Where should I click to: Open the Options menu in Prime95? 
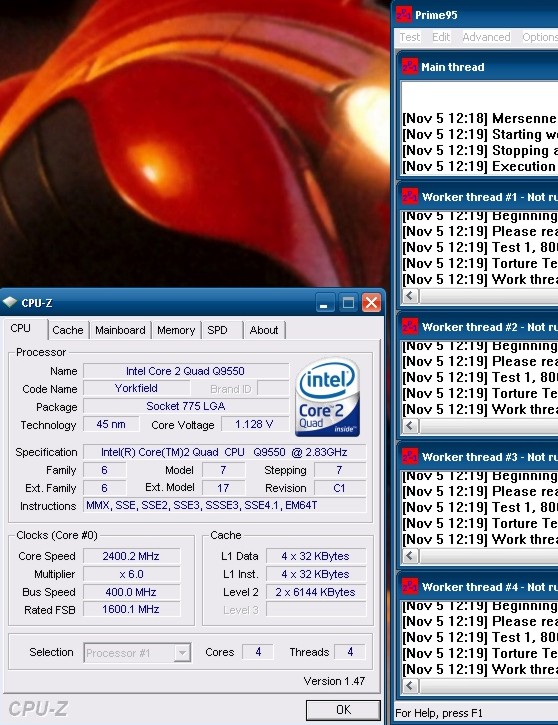coord(540,37)
